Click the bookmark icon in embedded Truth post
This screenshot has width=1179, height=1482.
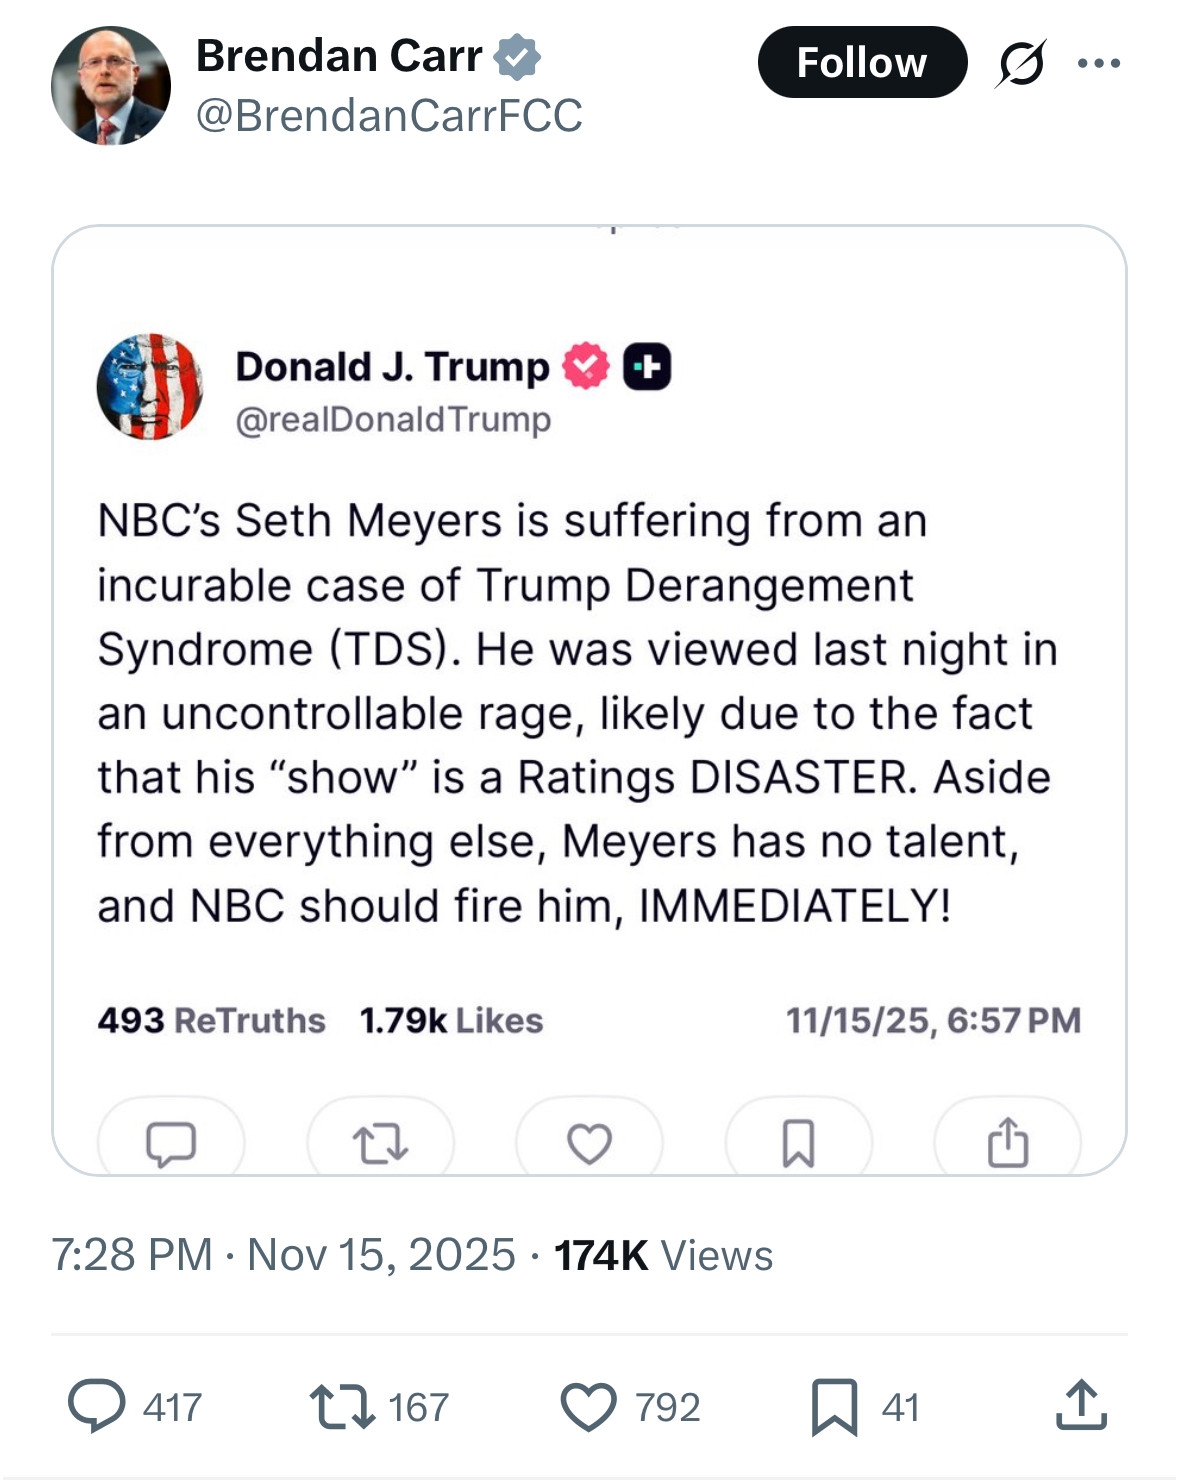[798, 1143]
